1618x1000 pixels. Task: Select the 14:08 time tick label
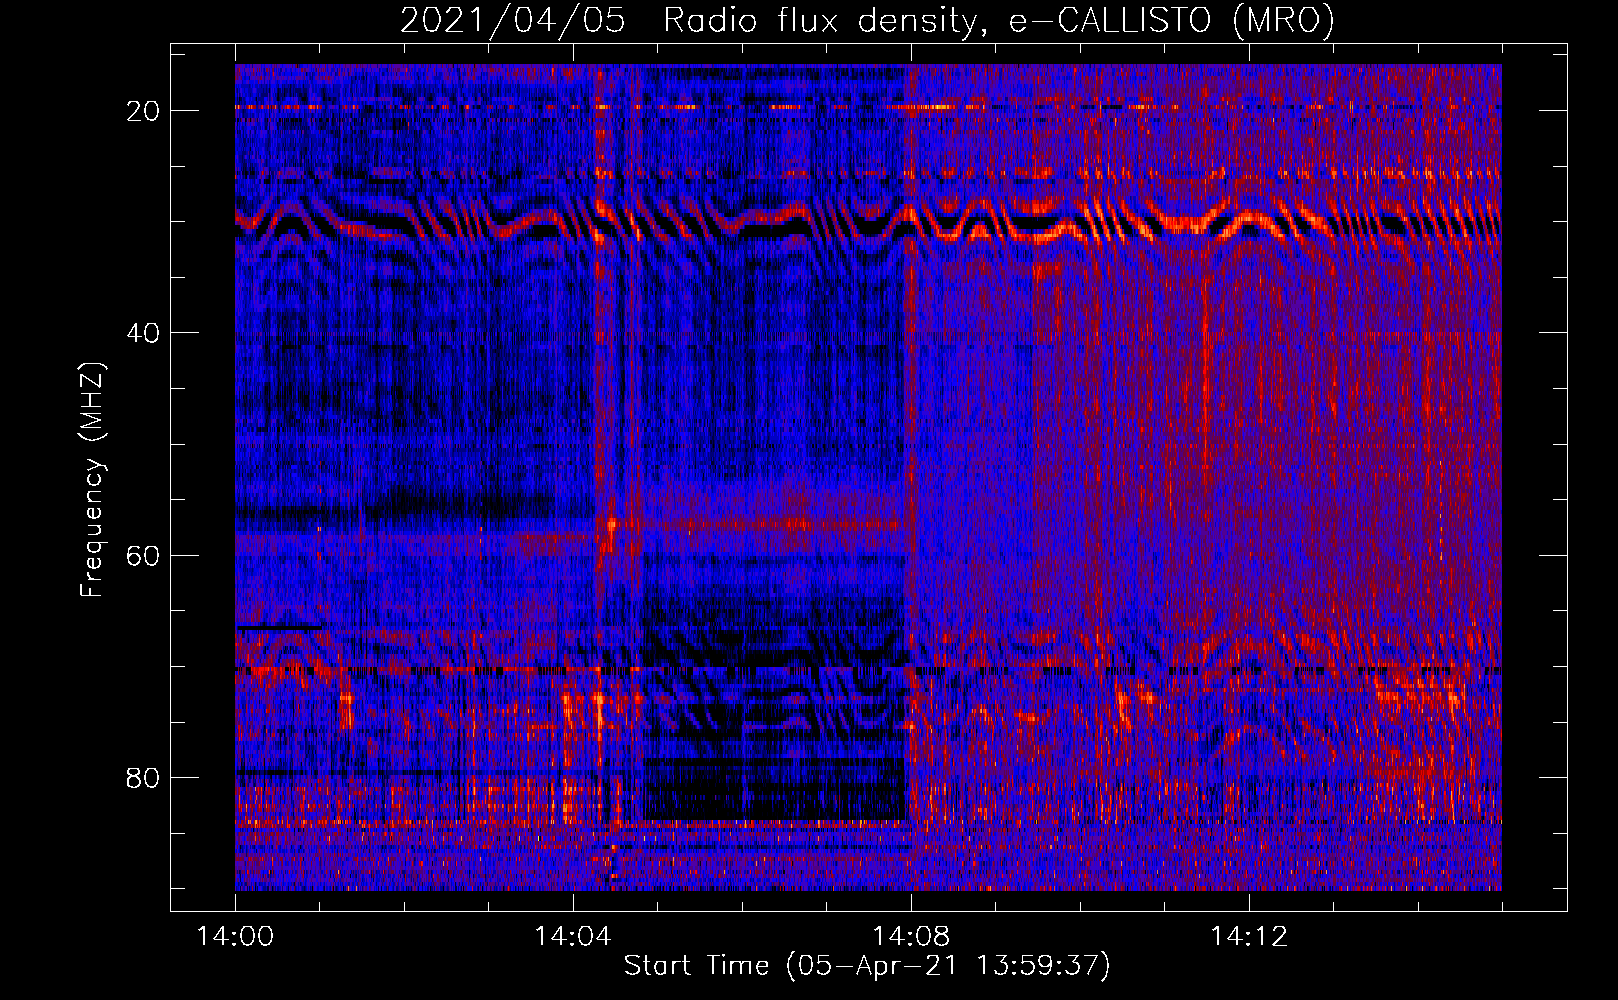tap(910, 937)
